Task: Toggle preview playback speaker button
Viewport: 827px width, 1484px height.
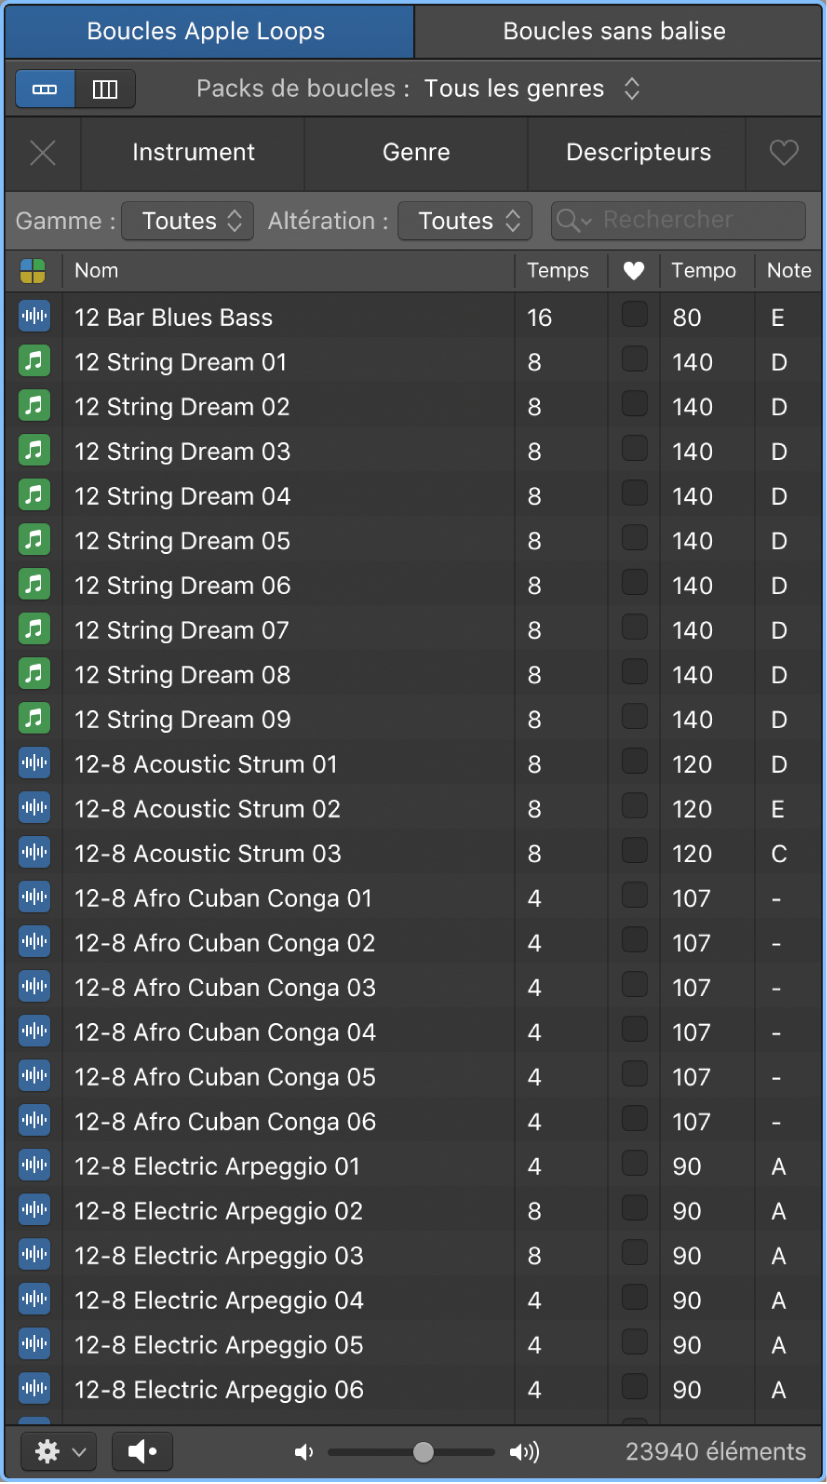Action: pyautogui.click(x=142, y=1452)
